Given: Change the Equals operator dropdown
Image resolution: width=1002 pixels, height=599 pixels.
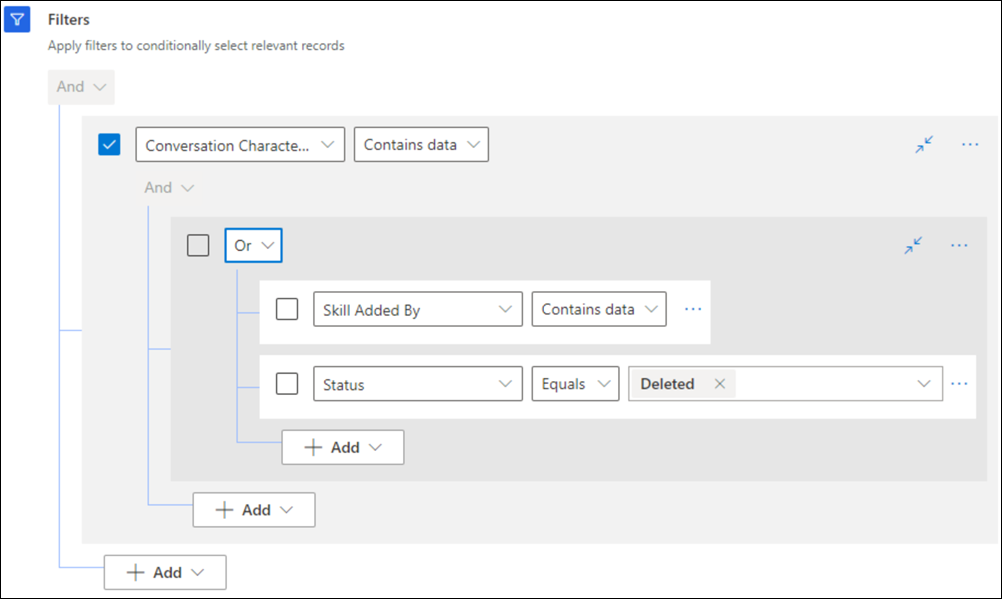Looking at the screenshot, I should tap(574, 384).
